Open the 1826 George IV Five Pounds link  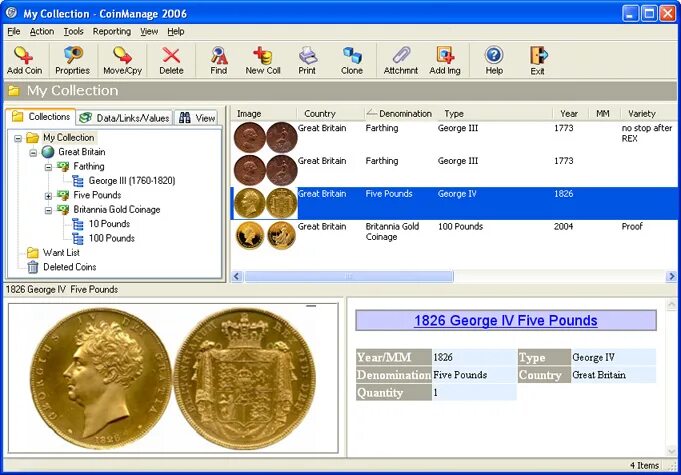point(506,320)
